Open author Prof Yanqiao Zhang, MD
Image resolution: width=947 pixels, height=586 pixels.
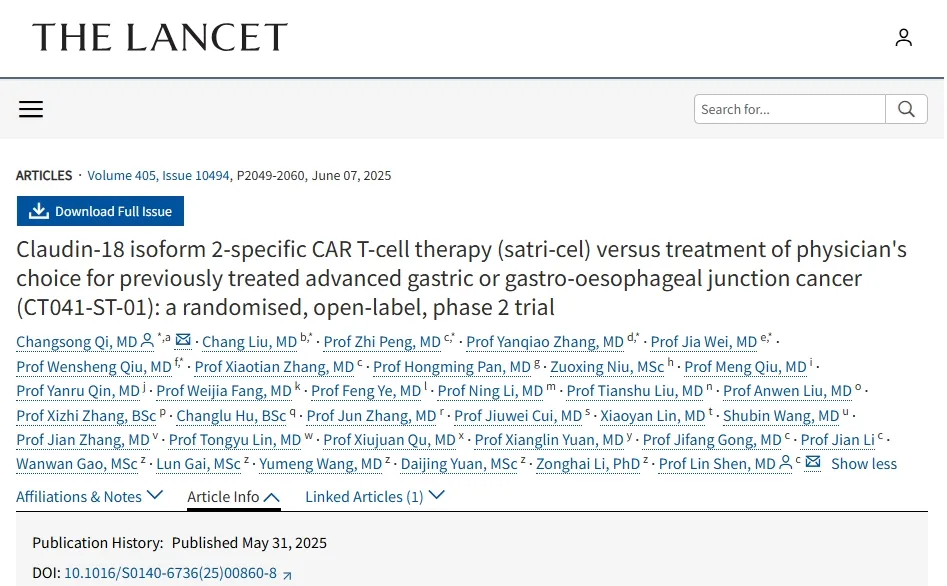pyautogui.click(x=545, y=342)
